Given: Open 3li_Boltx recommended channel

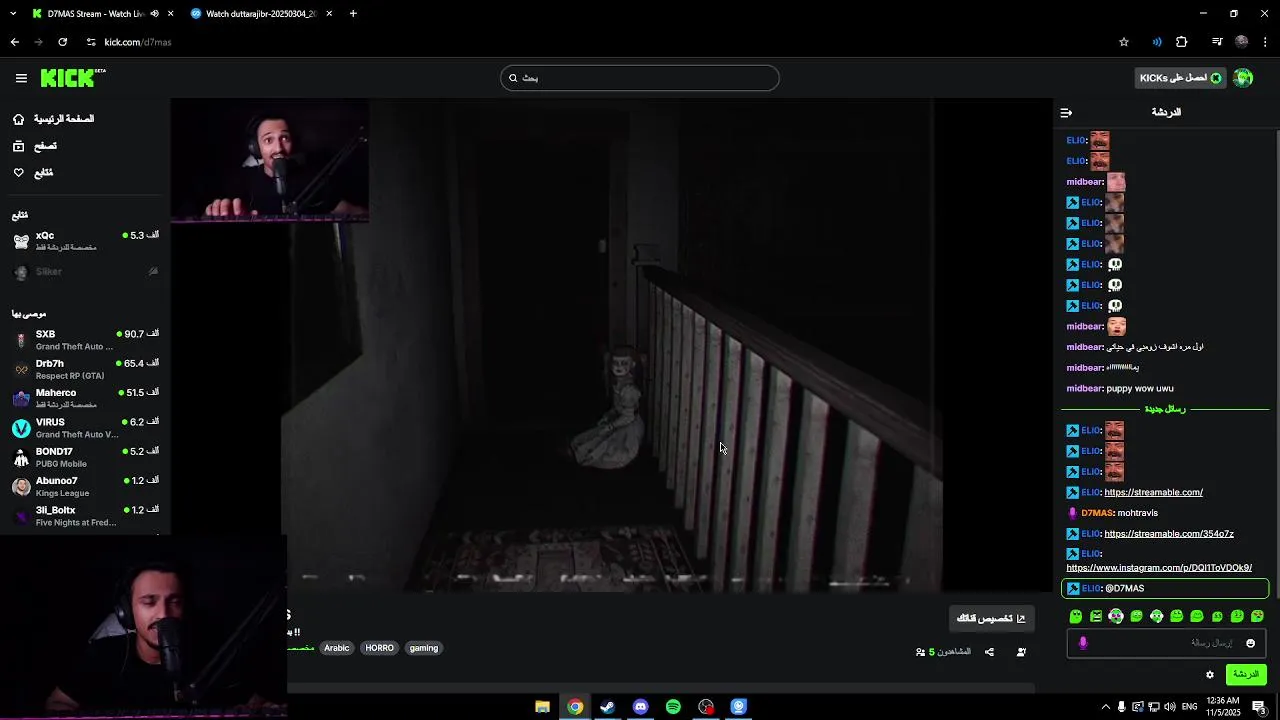Looking at the screenshot, I should (85, 516).
